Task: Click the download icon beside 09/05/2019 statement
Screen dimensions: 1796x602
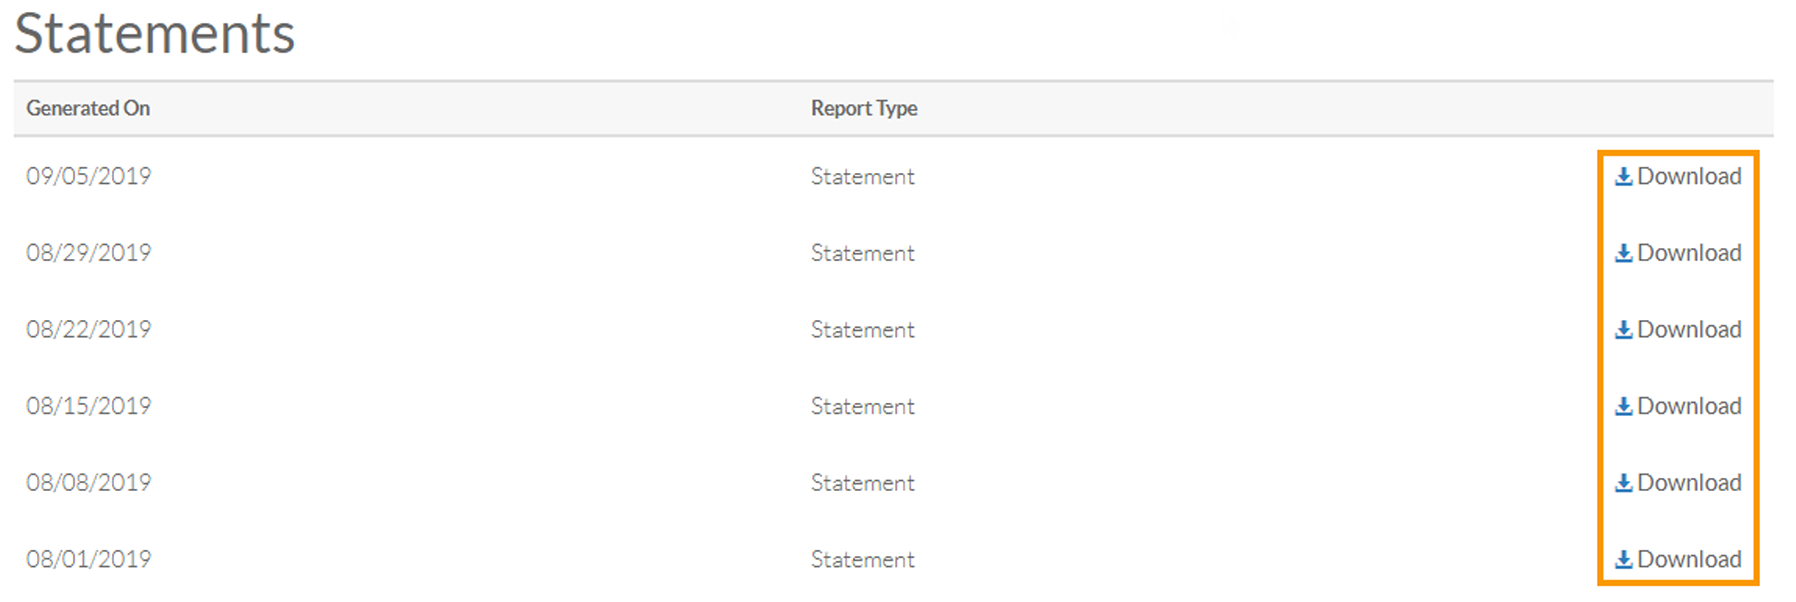Action: point(1625,176)
